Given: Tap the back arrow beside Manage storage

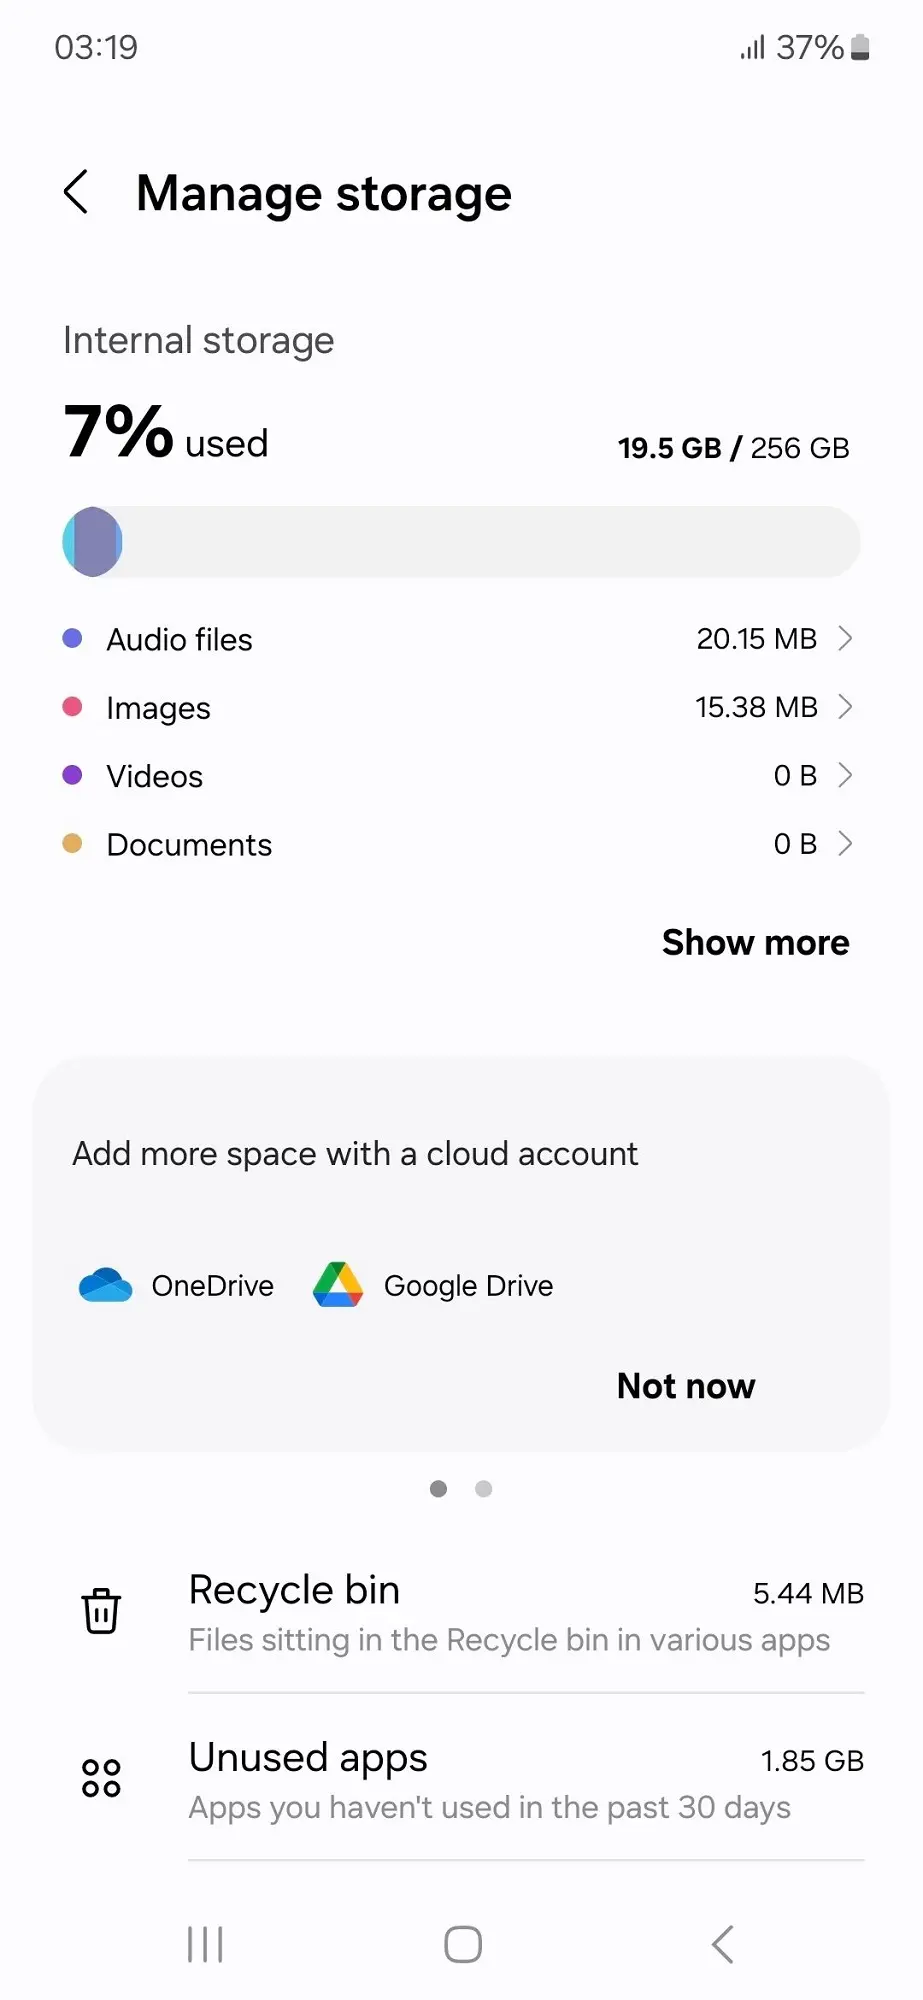Looking at the screenshot, I should click(77, 192).
